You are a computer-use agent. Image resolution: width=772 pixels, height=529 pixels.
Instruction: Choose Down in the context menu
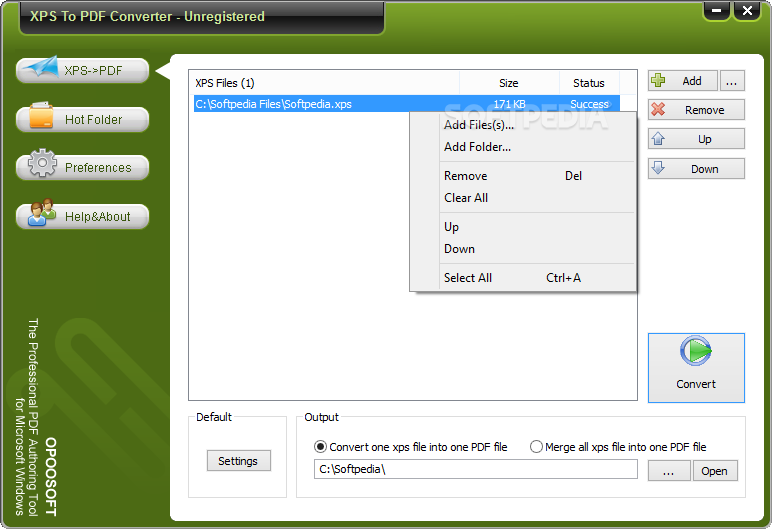[523, 249]
